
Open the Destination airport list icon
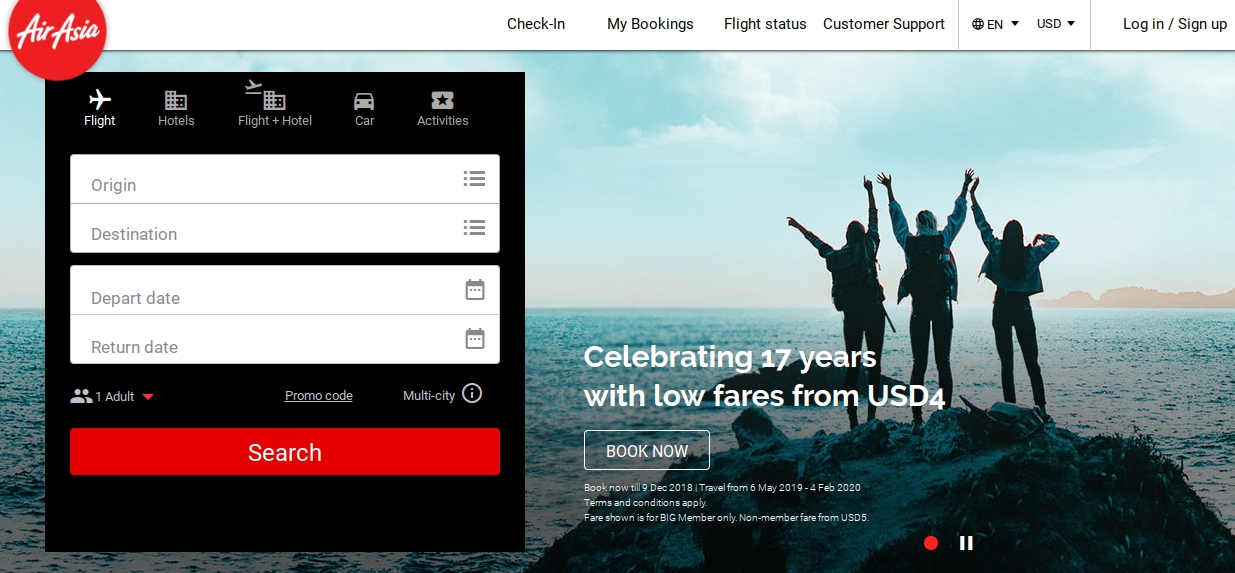[474, 228]
